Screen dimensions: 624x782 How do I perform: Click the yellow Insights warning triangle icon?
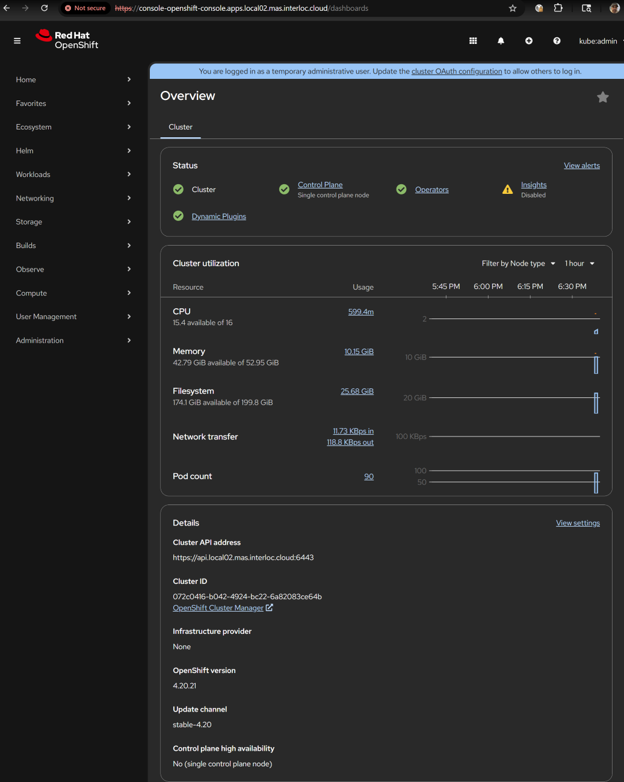[507, 190]
